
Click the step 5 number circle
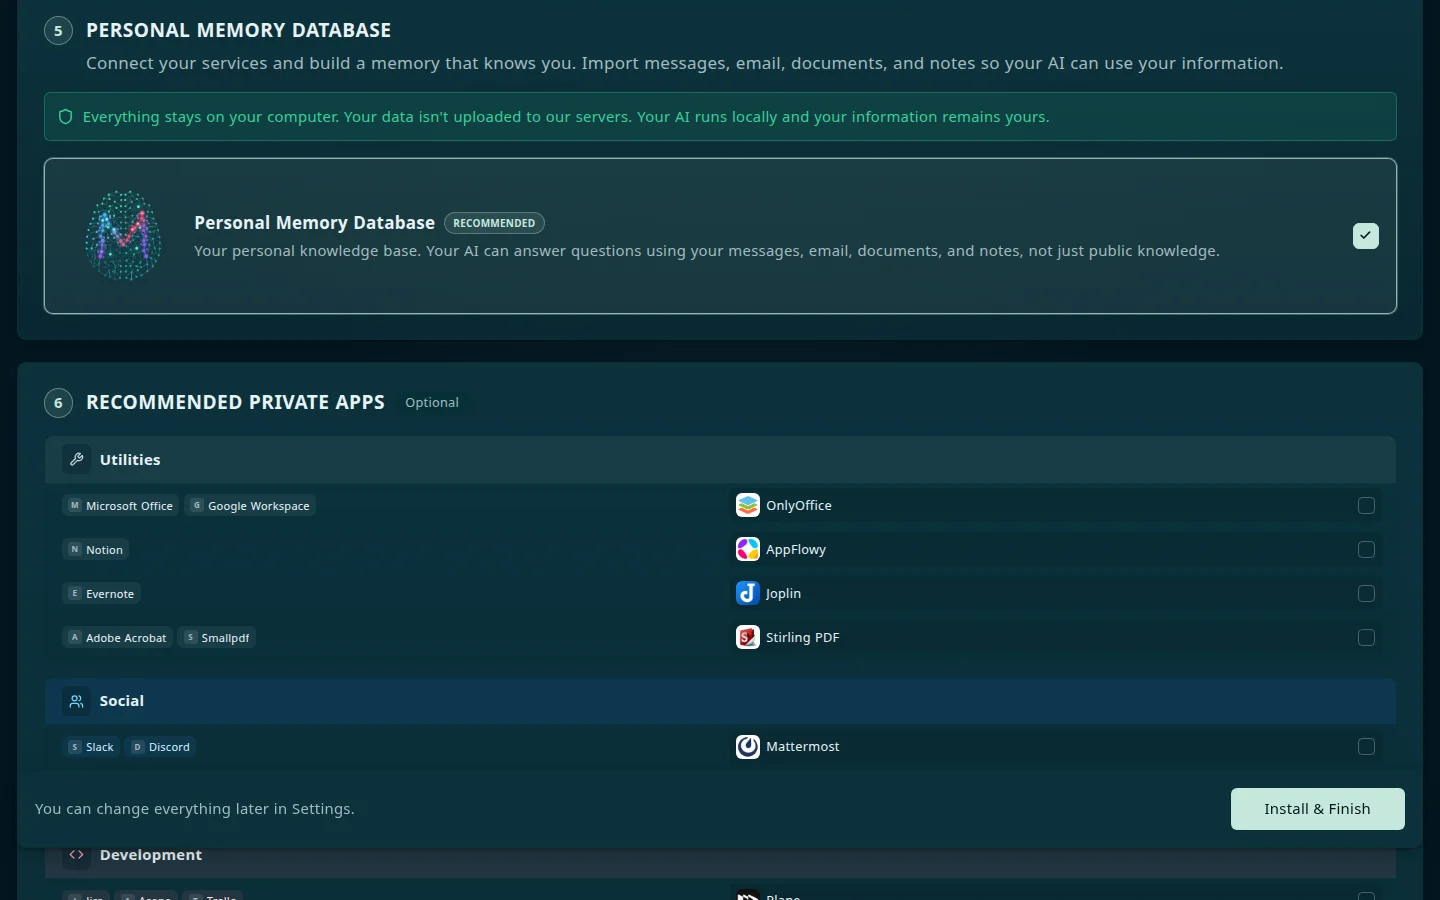(58, 31)
